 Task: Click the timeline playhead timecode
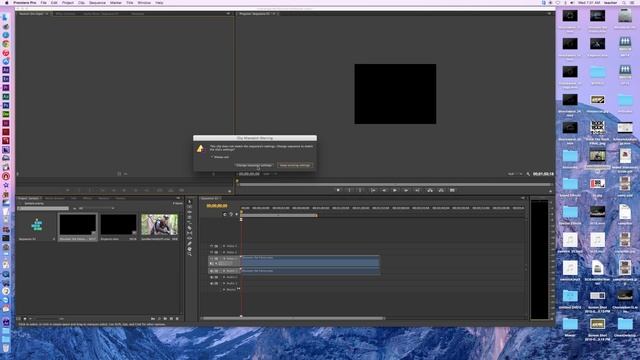click(217, 206)
